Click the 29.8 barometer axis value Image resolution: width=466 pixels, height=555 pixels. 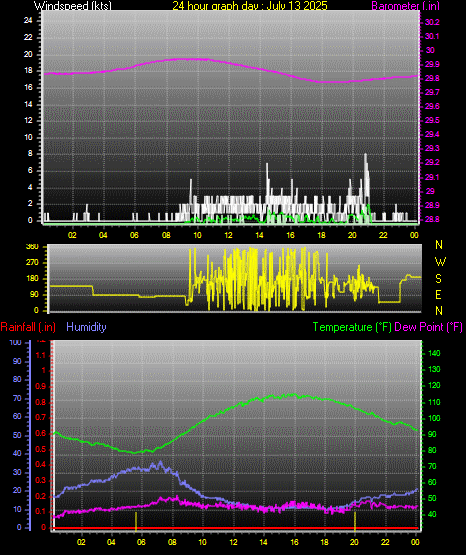pos(432,78)
